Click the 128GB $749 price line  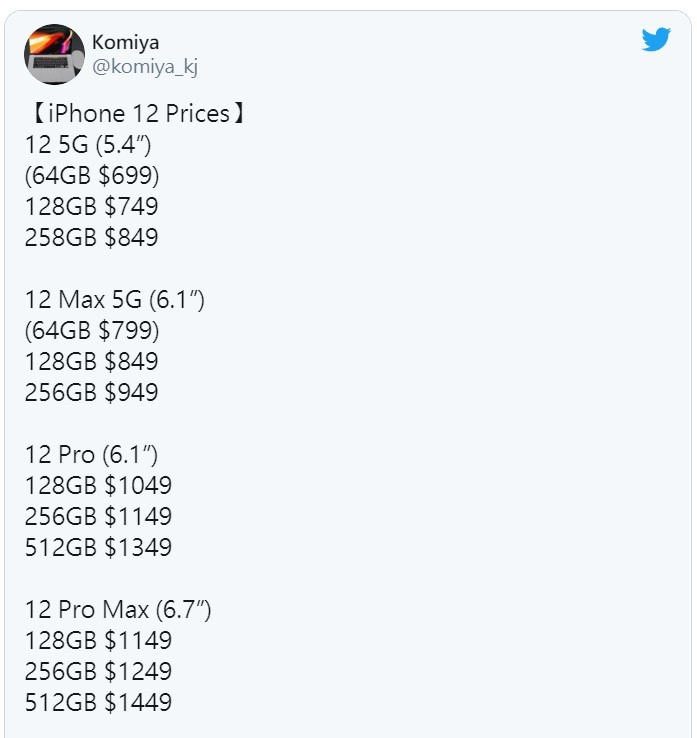(x=92, y=207)
